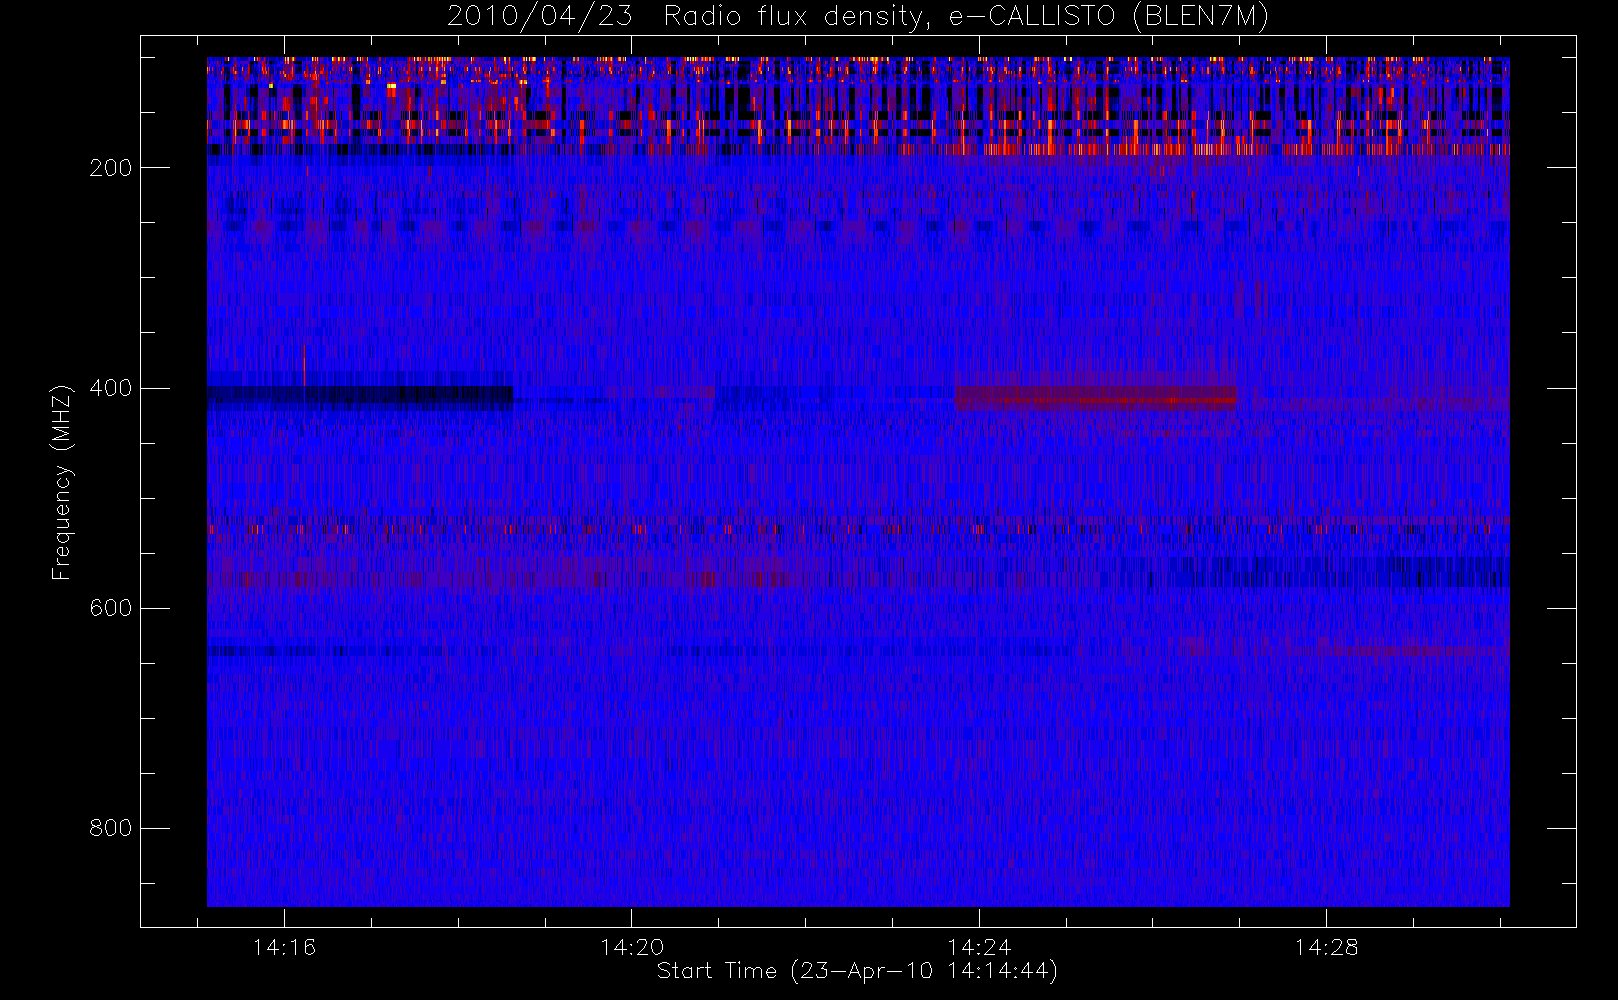Screen dimensions: 1618x1000
Task: Select the 600 frequency tick label
Action: 111,608
